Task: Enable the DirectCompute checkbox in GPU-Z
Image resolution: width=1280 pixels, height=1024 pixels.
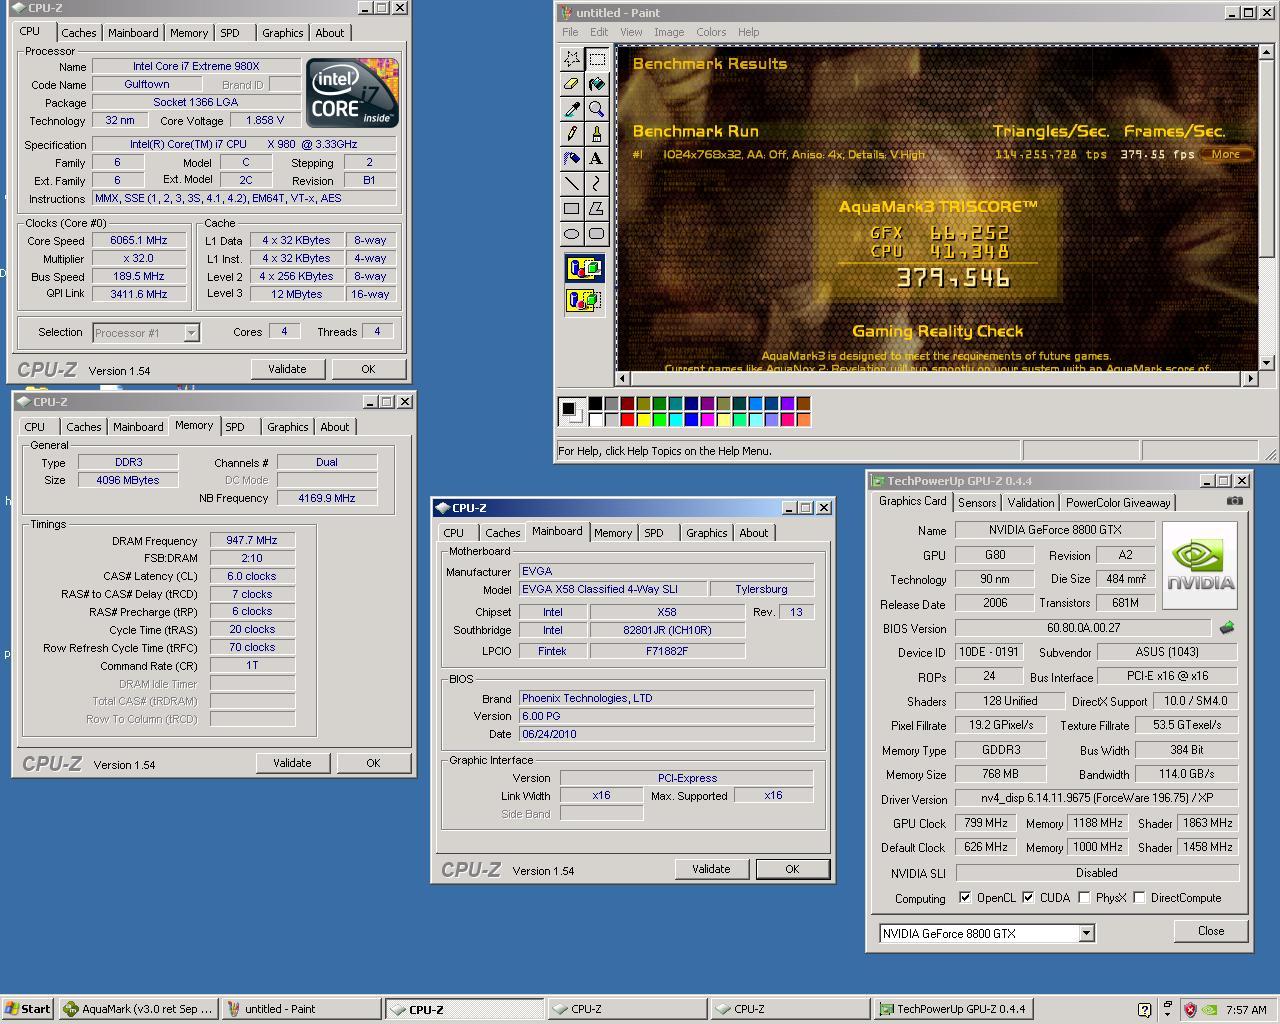Action: (1139, 898)
